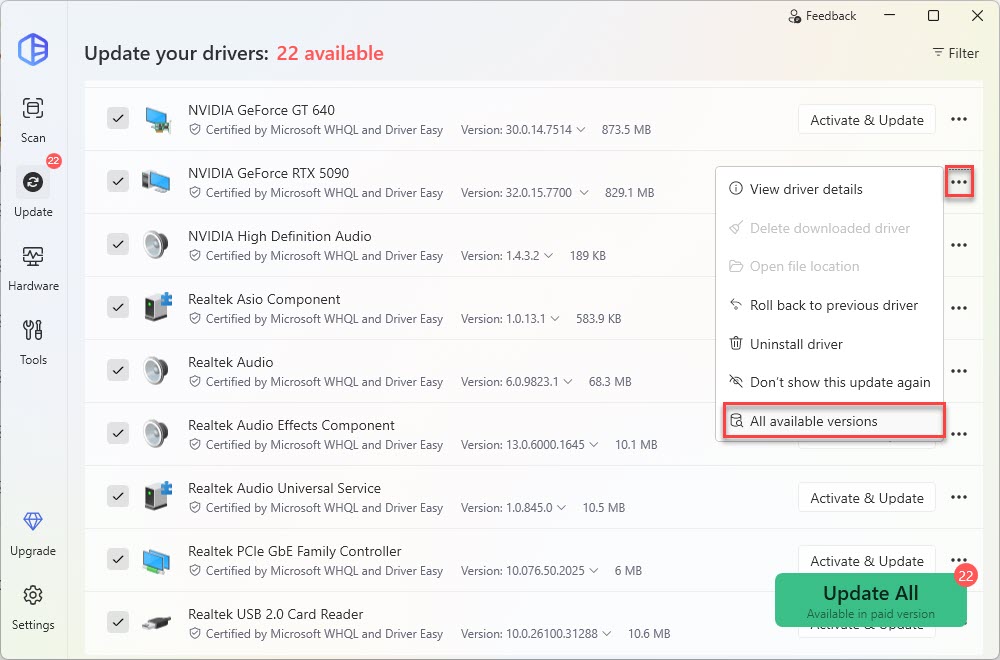The image size is (1000, 660).
Task: Uncheck Realtek Audio Universal Service checkbox
Action: tap(118, 496)
